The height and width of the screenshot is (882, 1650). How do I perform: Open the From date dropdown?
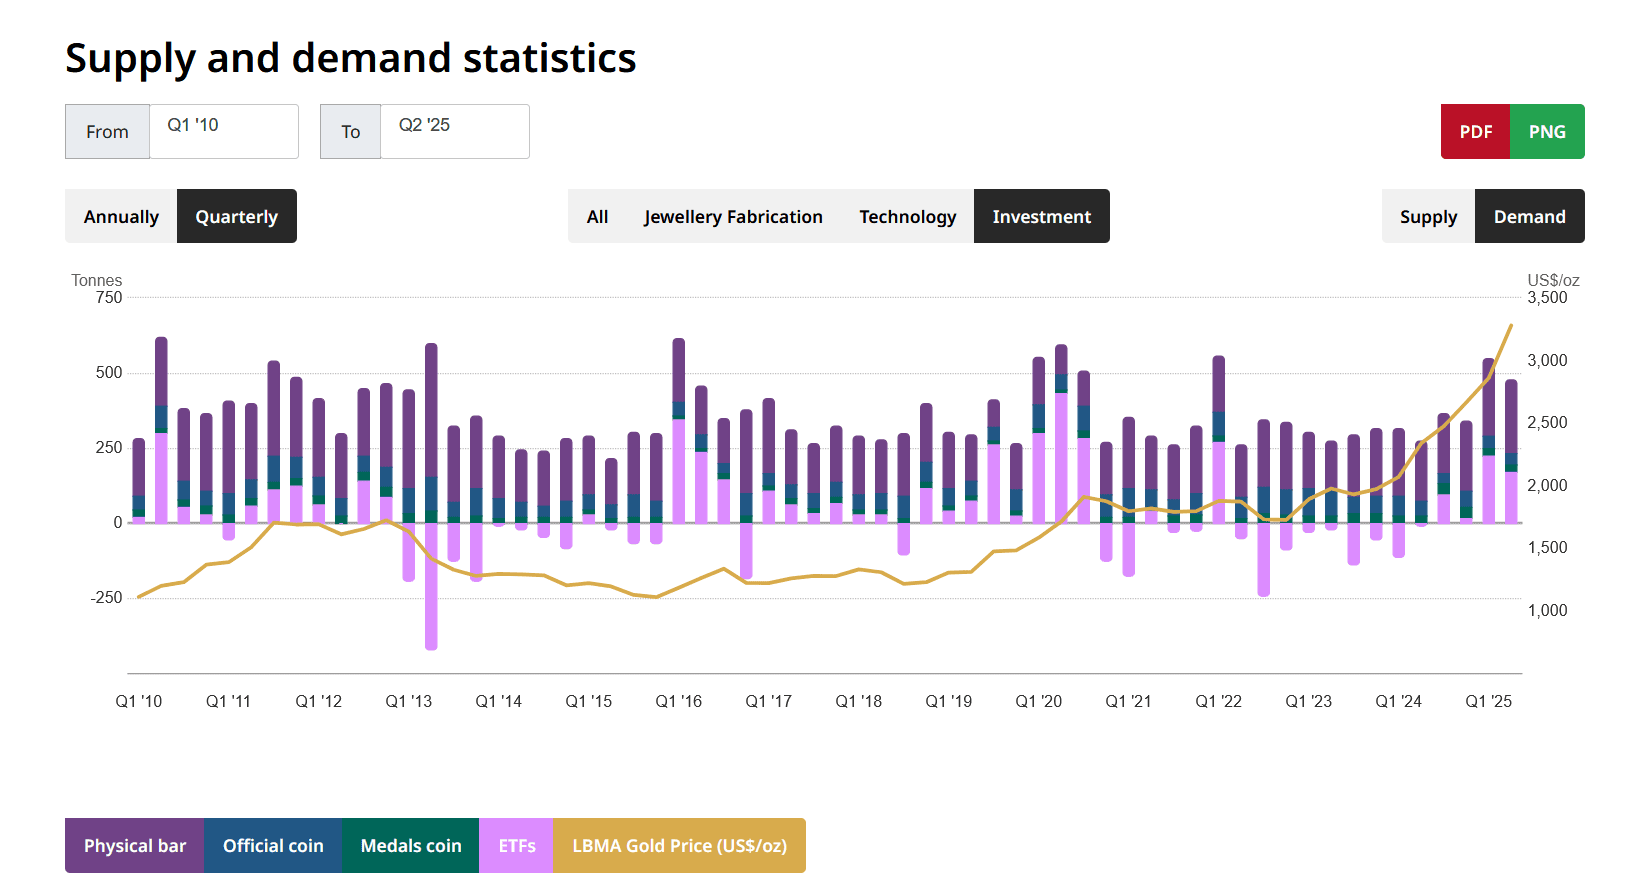coord(223,131)
